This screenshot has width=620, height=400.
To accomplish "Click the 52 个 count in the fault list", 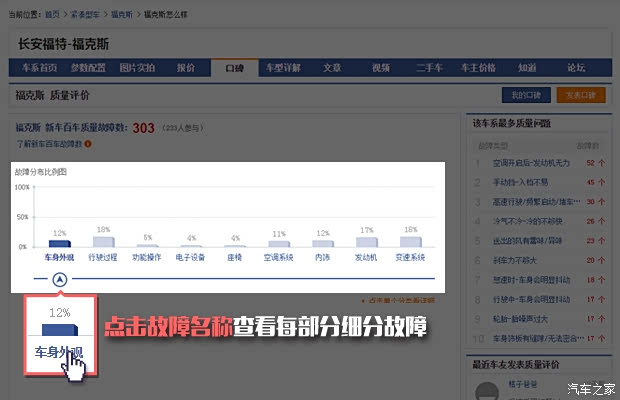I will pos(596,163).
